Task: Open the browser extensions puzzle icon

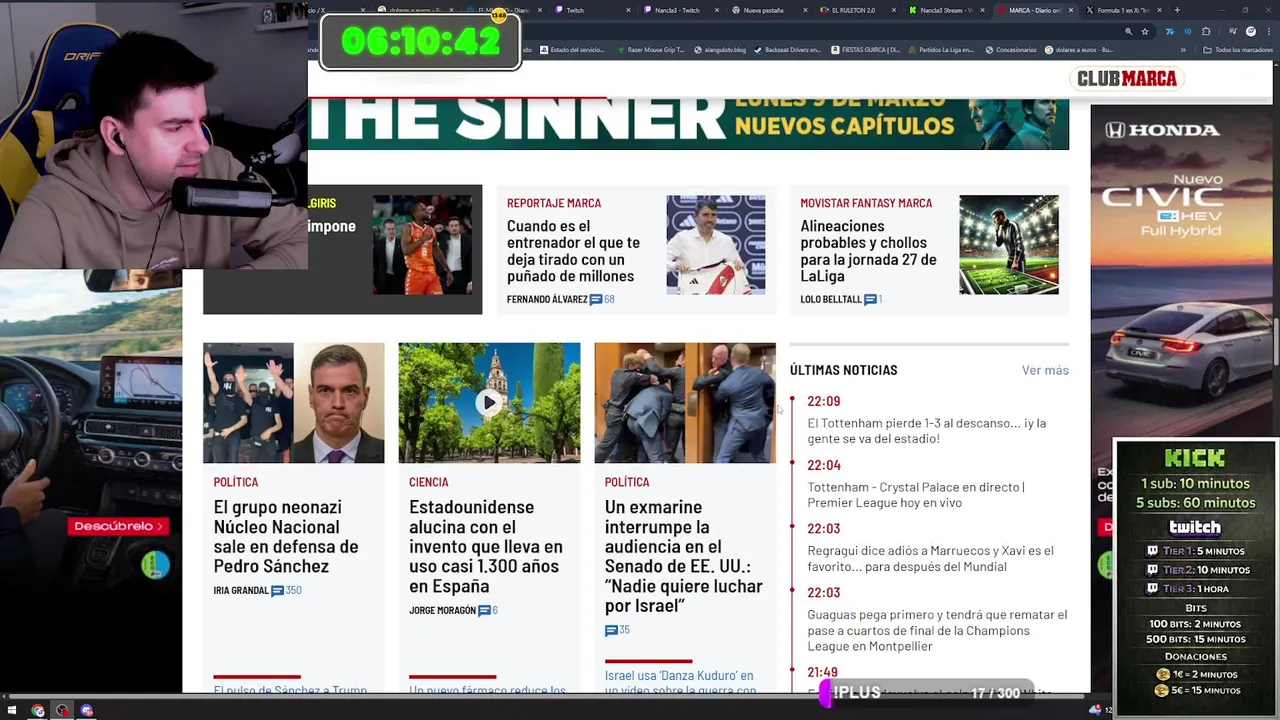Action: (1206, 31)
